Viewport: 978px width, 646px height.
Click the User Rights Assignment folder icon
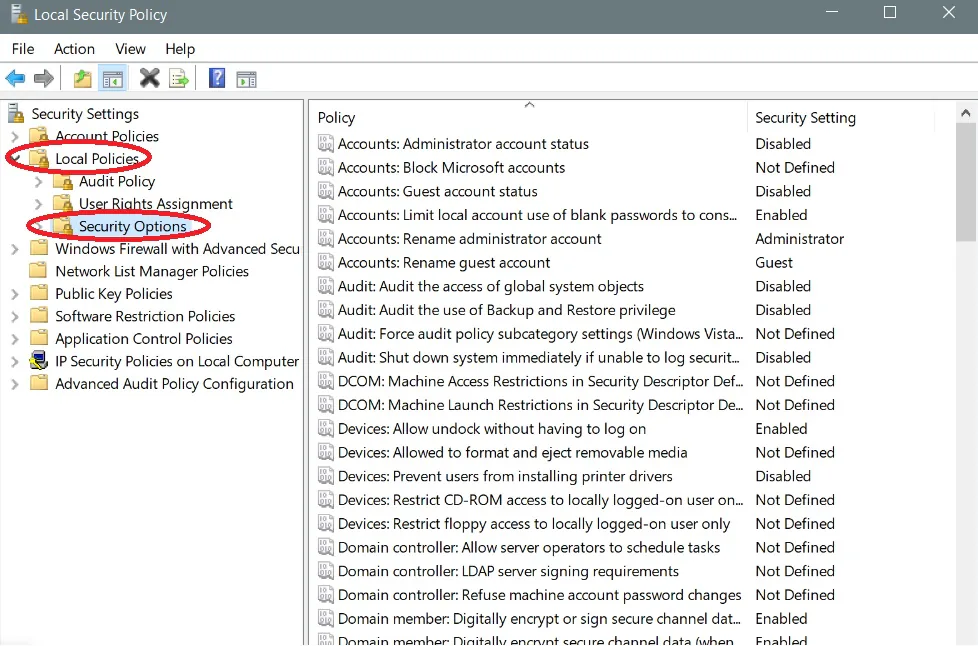[63, 204]
